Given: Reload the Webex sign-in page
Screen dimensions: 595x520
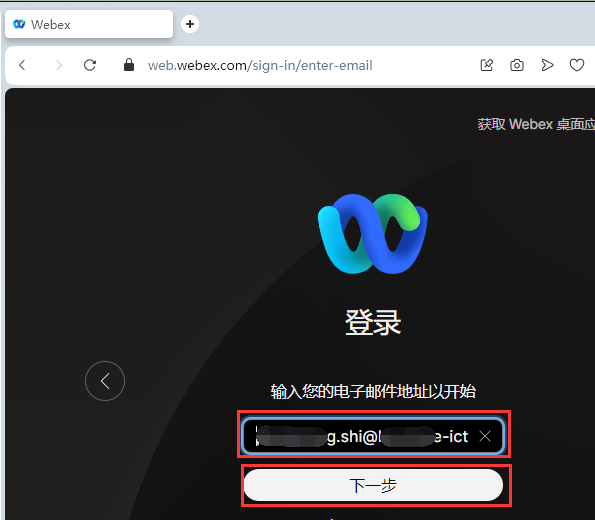Looking at the screenshot, I should [x=90, y=65].
